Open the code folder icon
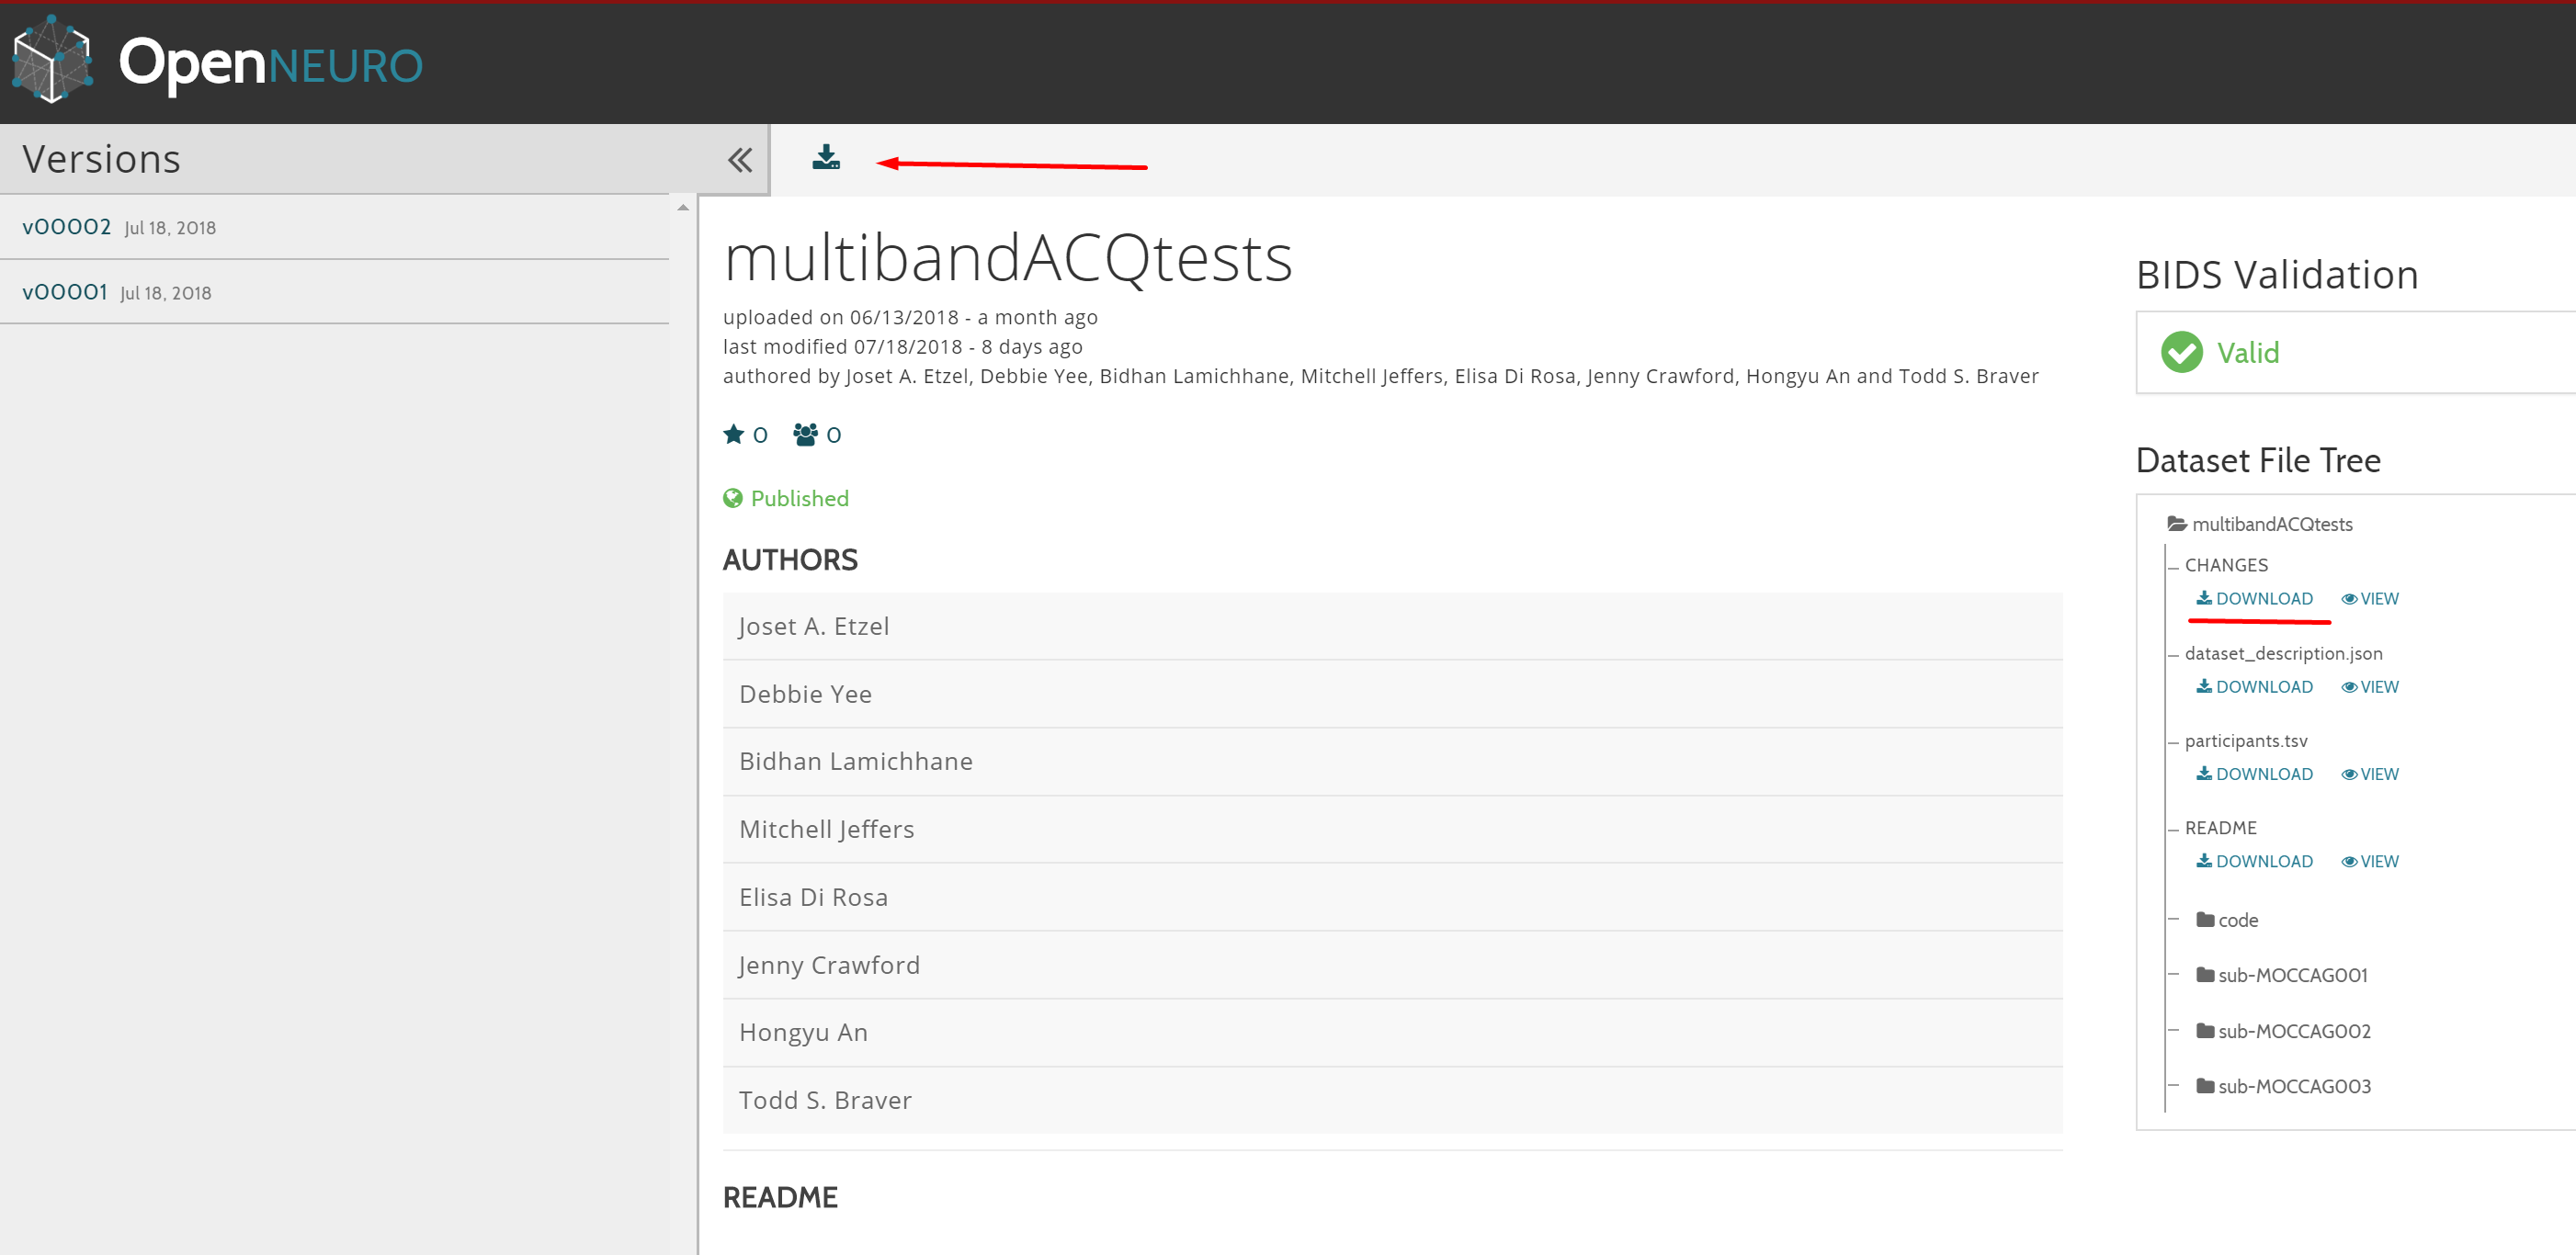Viewport: 2576px width, 1255px height. tap(2205, 920)
